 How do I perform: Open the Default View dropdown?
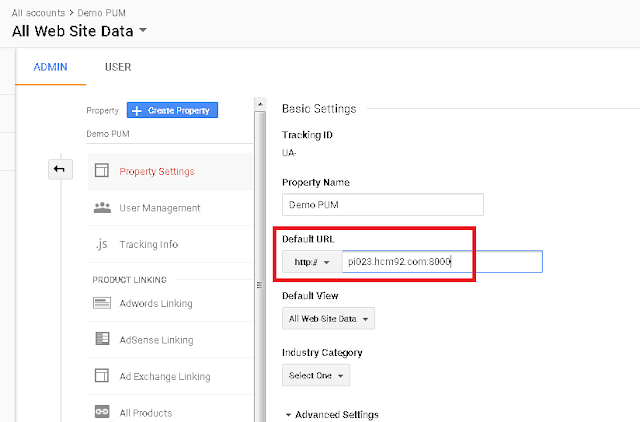click(329, 319)
